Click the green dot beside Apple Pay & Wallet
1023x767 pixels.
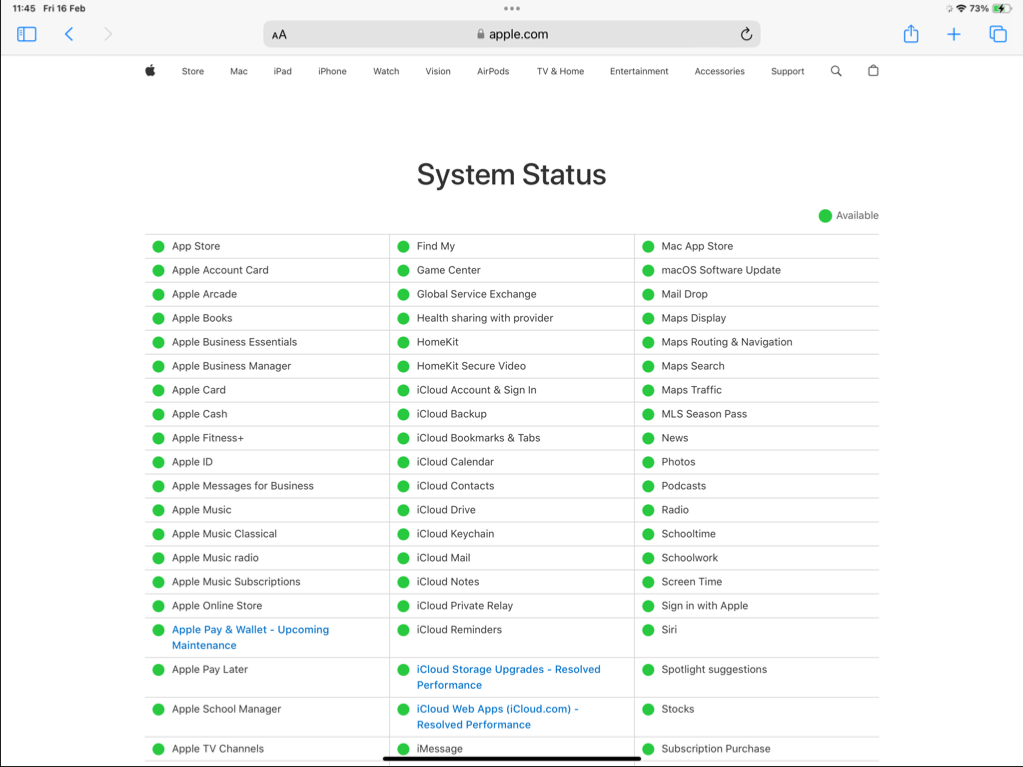pyautogui.click(x=159, y=630)
